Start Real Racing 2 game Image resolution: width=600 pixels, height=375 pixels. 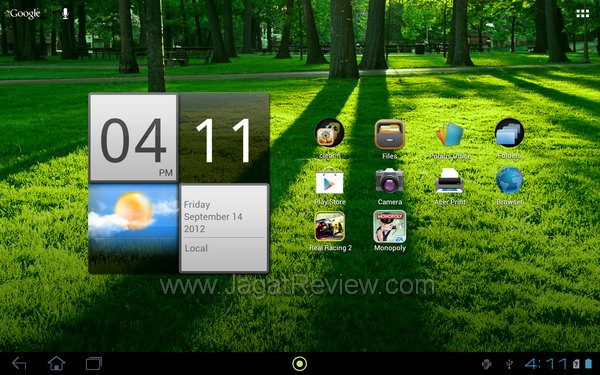click(x=330, y=227)
